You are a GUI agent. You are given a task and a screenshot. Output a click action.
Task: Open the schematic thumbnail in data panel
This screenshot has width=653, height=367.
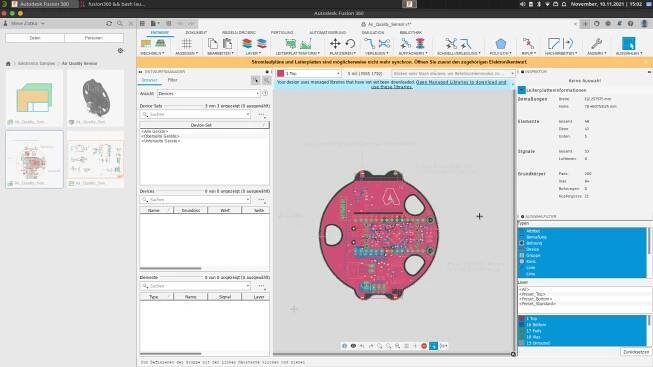point(95,160)
